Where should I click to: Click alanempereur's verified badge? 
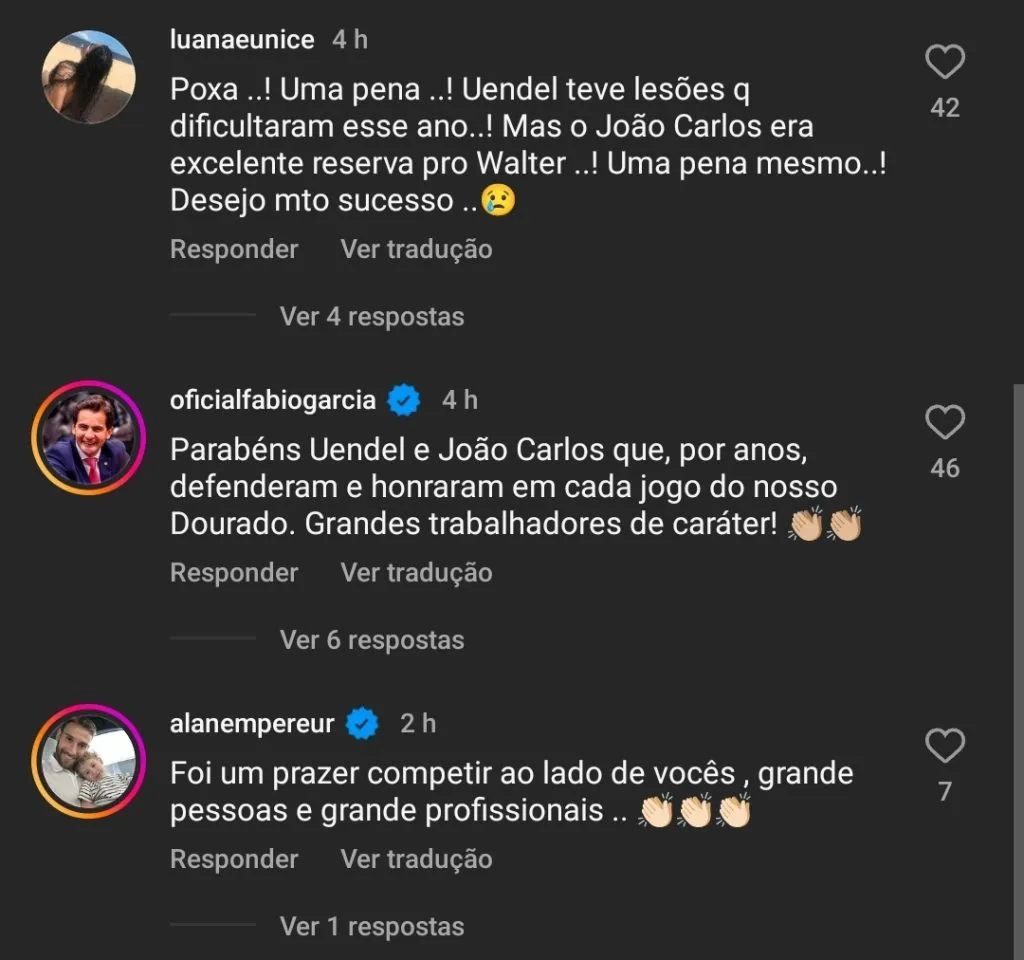362,724
